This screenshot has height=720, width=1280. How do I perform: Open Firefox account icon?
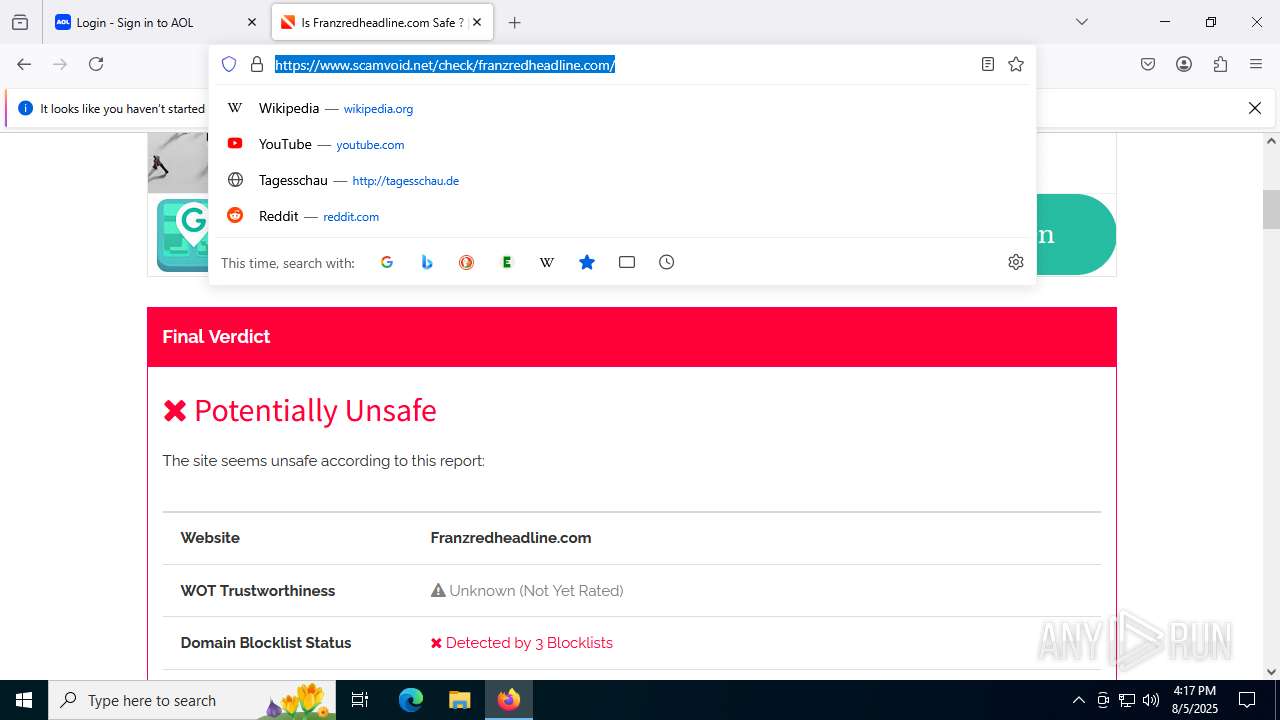1184,64
